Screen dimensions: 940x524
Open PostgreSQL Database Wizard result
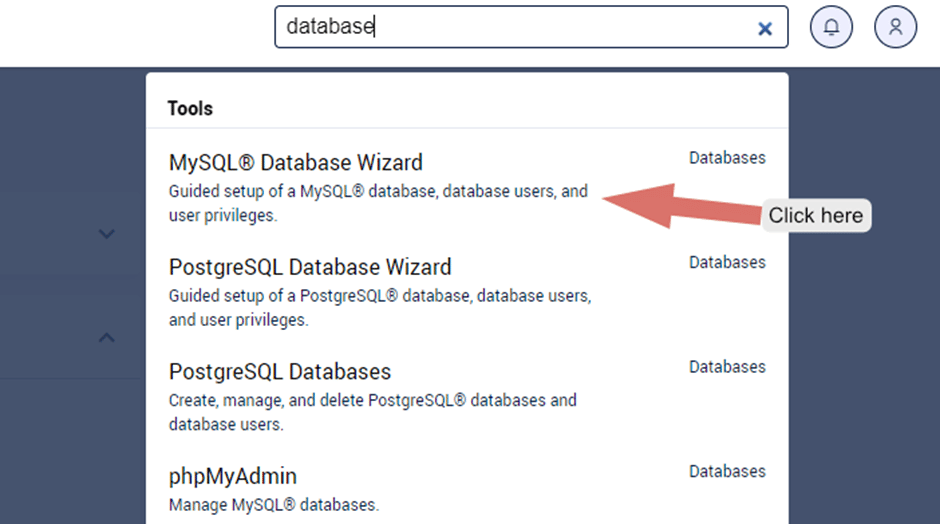point(310,267)
